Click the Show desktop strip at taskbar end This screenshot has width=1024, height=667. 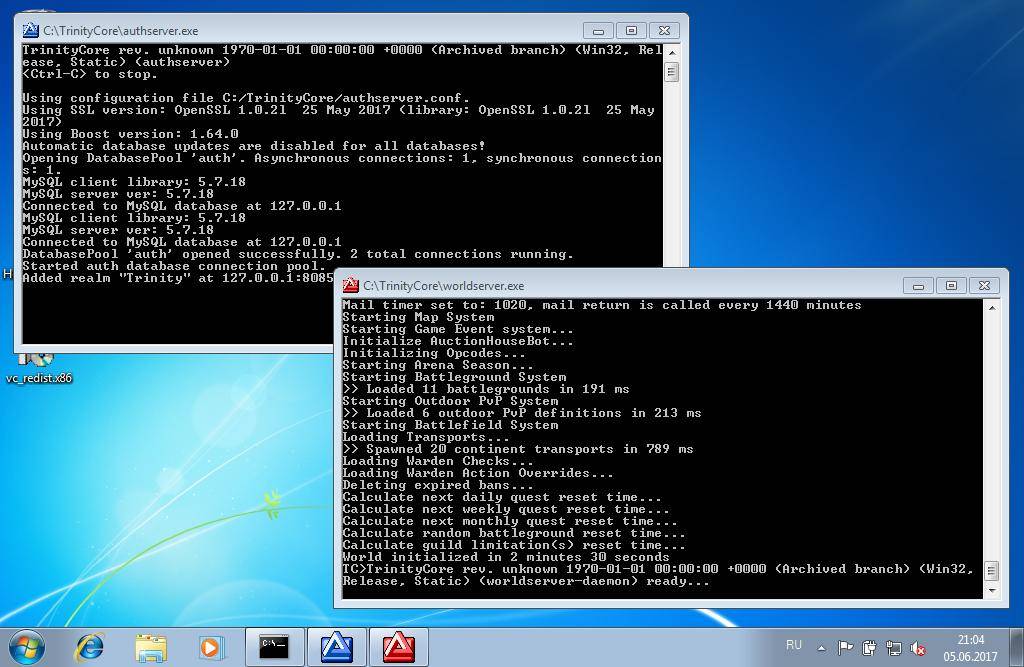1017,647
